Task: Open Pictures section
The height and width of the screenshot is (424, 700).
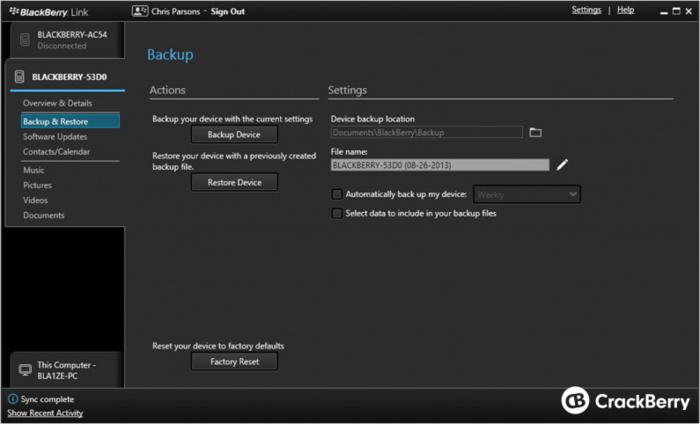Action: 37,185
